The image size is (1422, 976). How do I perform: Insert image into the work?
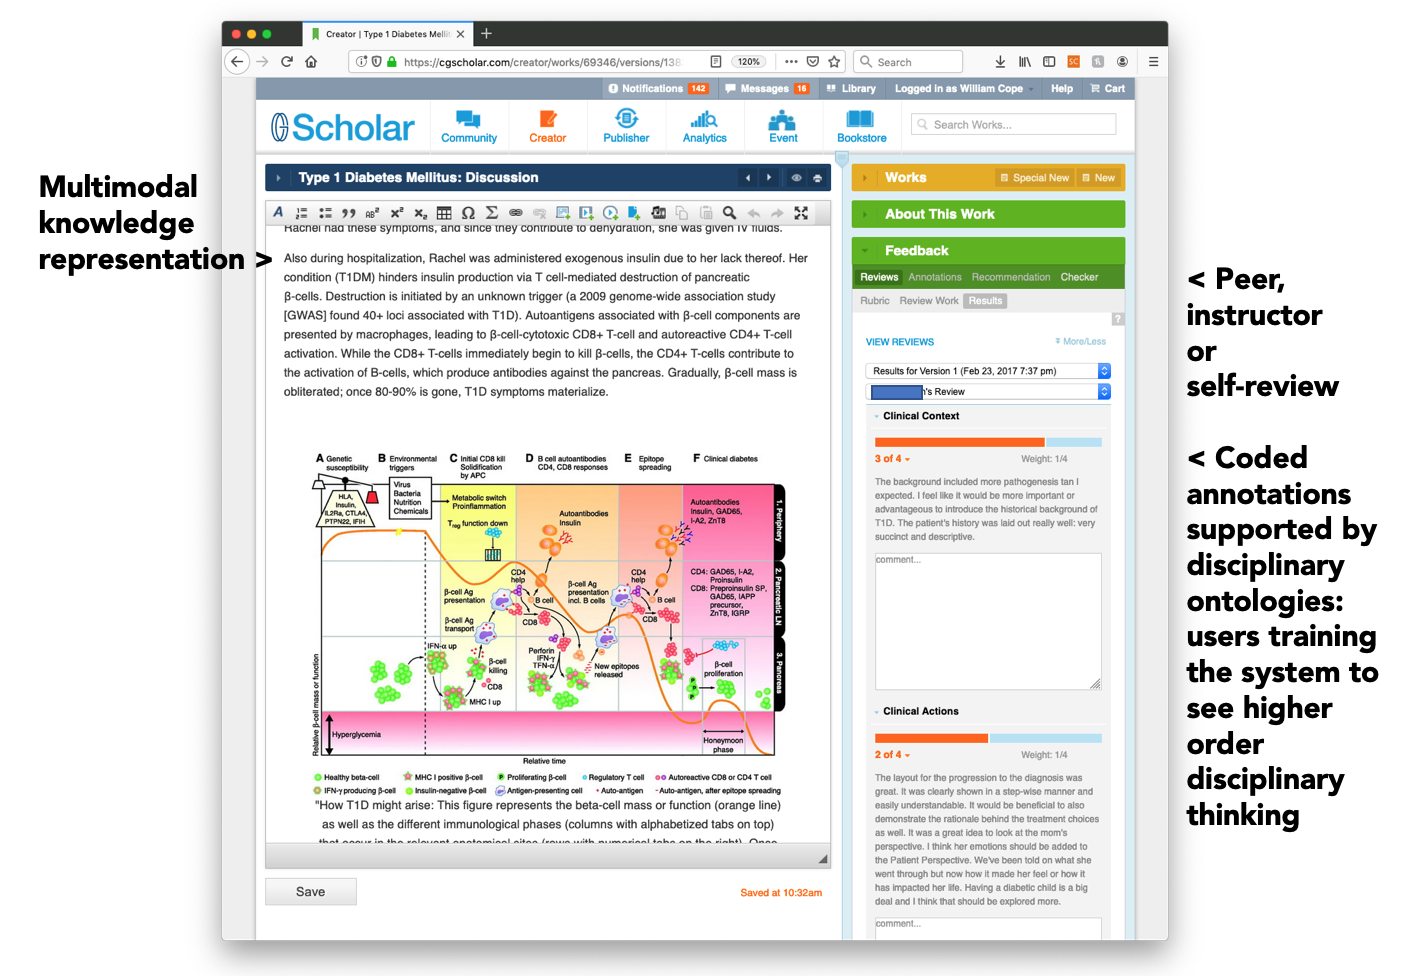[563, 213]
